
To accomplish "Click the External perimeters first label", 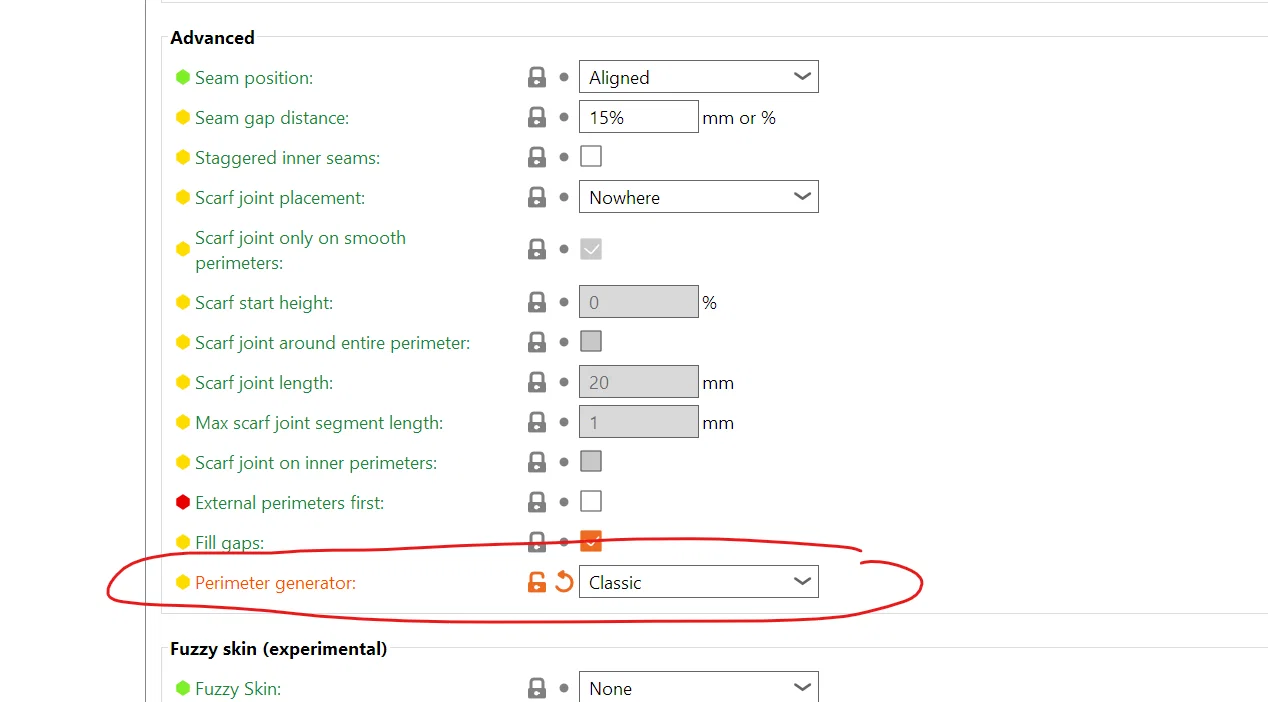I will tap(289, 503).
